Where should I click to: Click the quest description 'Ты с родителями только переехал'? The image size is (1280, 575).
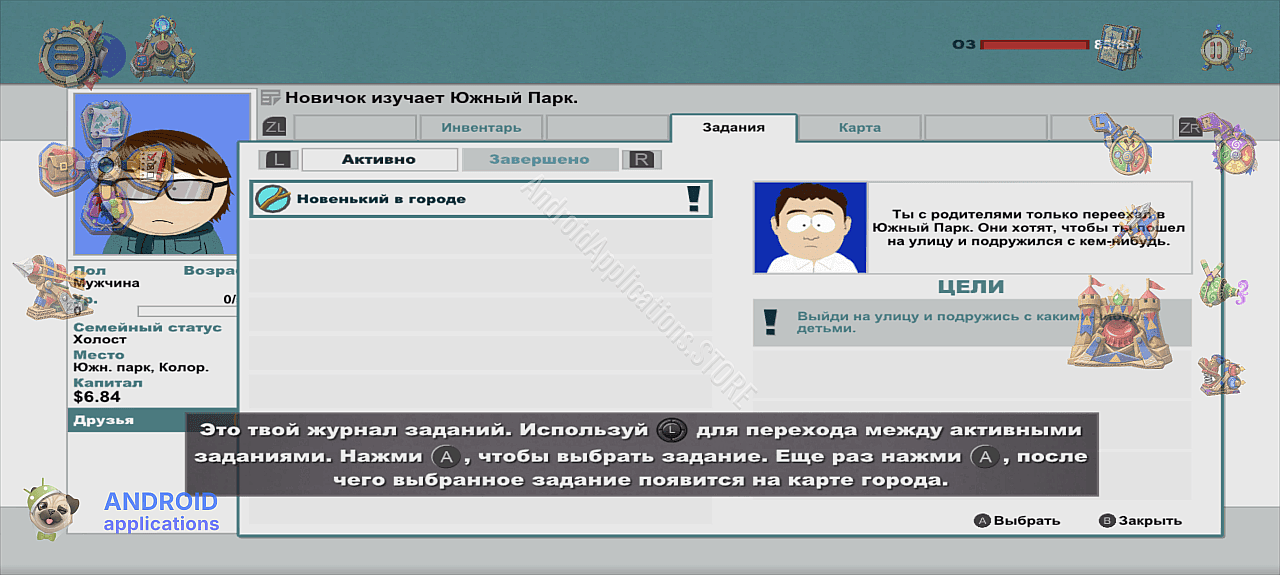1028,228
